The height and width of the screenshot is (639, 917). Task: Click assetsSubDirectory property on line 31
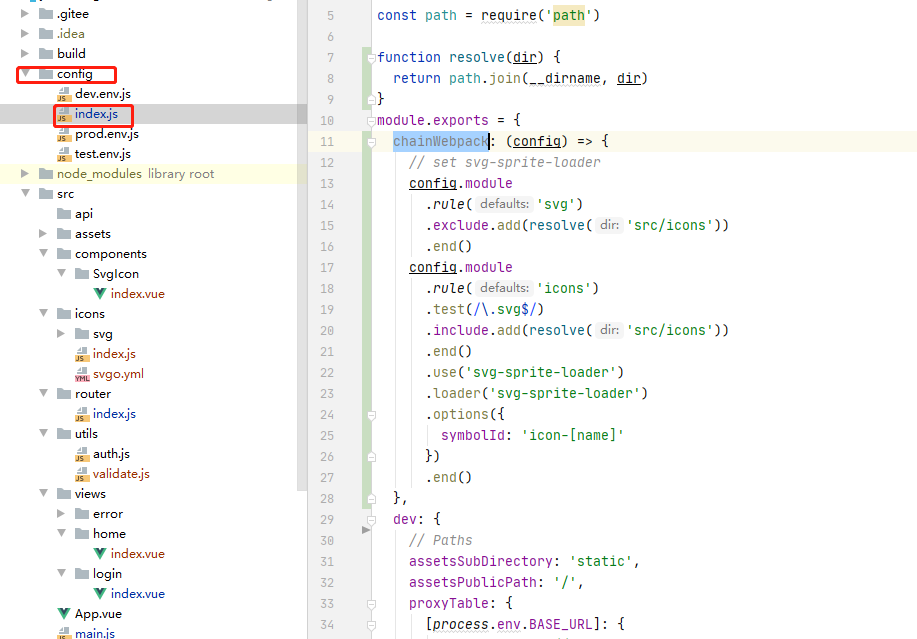pos(480,561)
